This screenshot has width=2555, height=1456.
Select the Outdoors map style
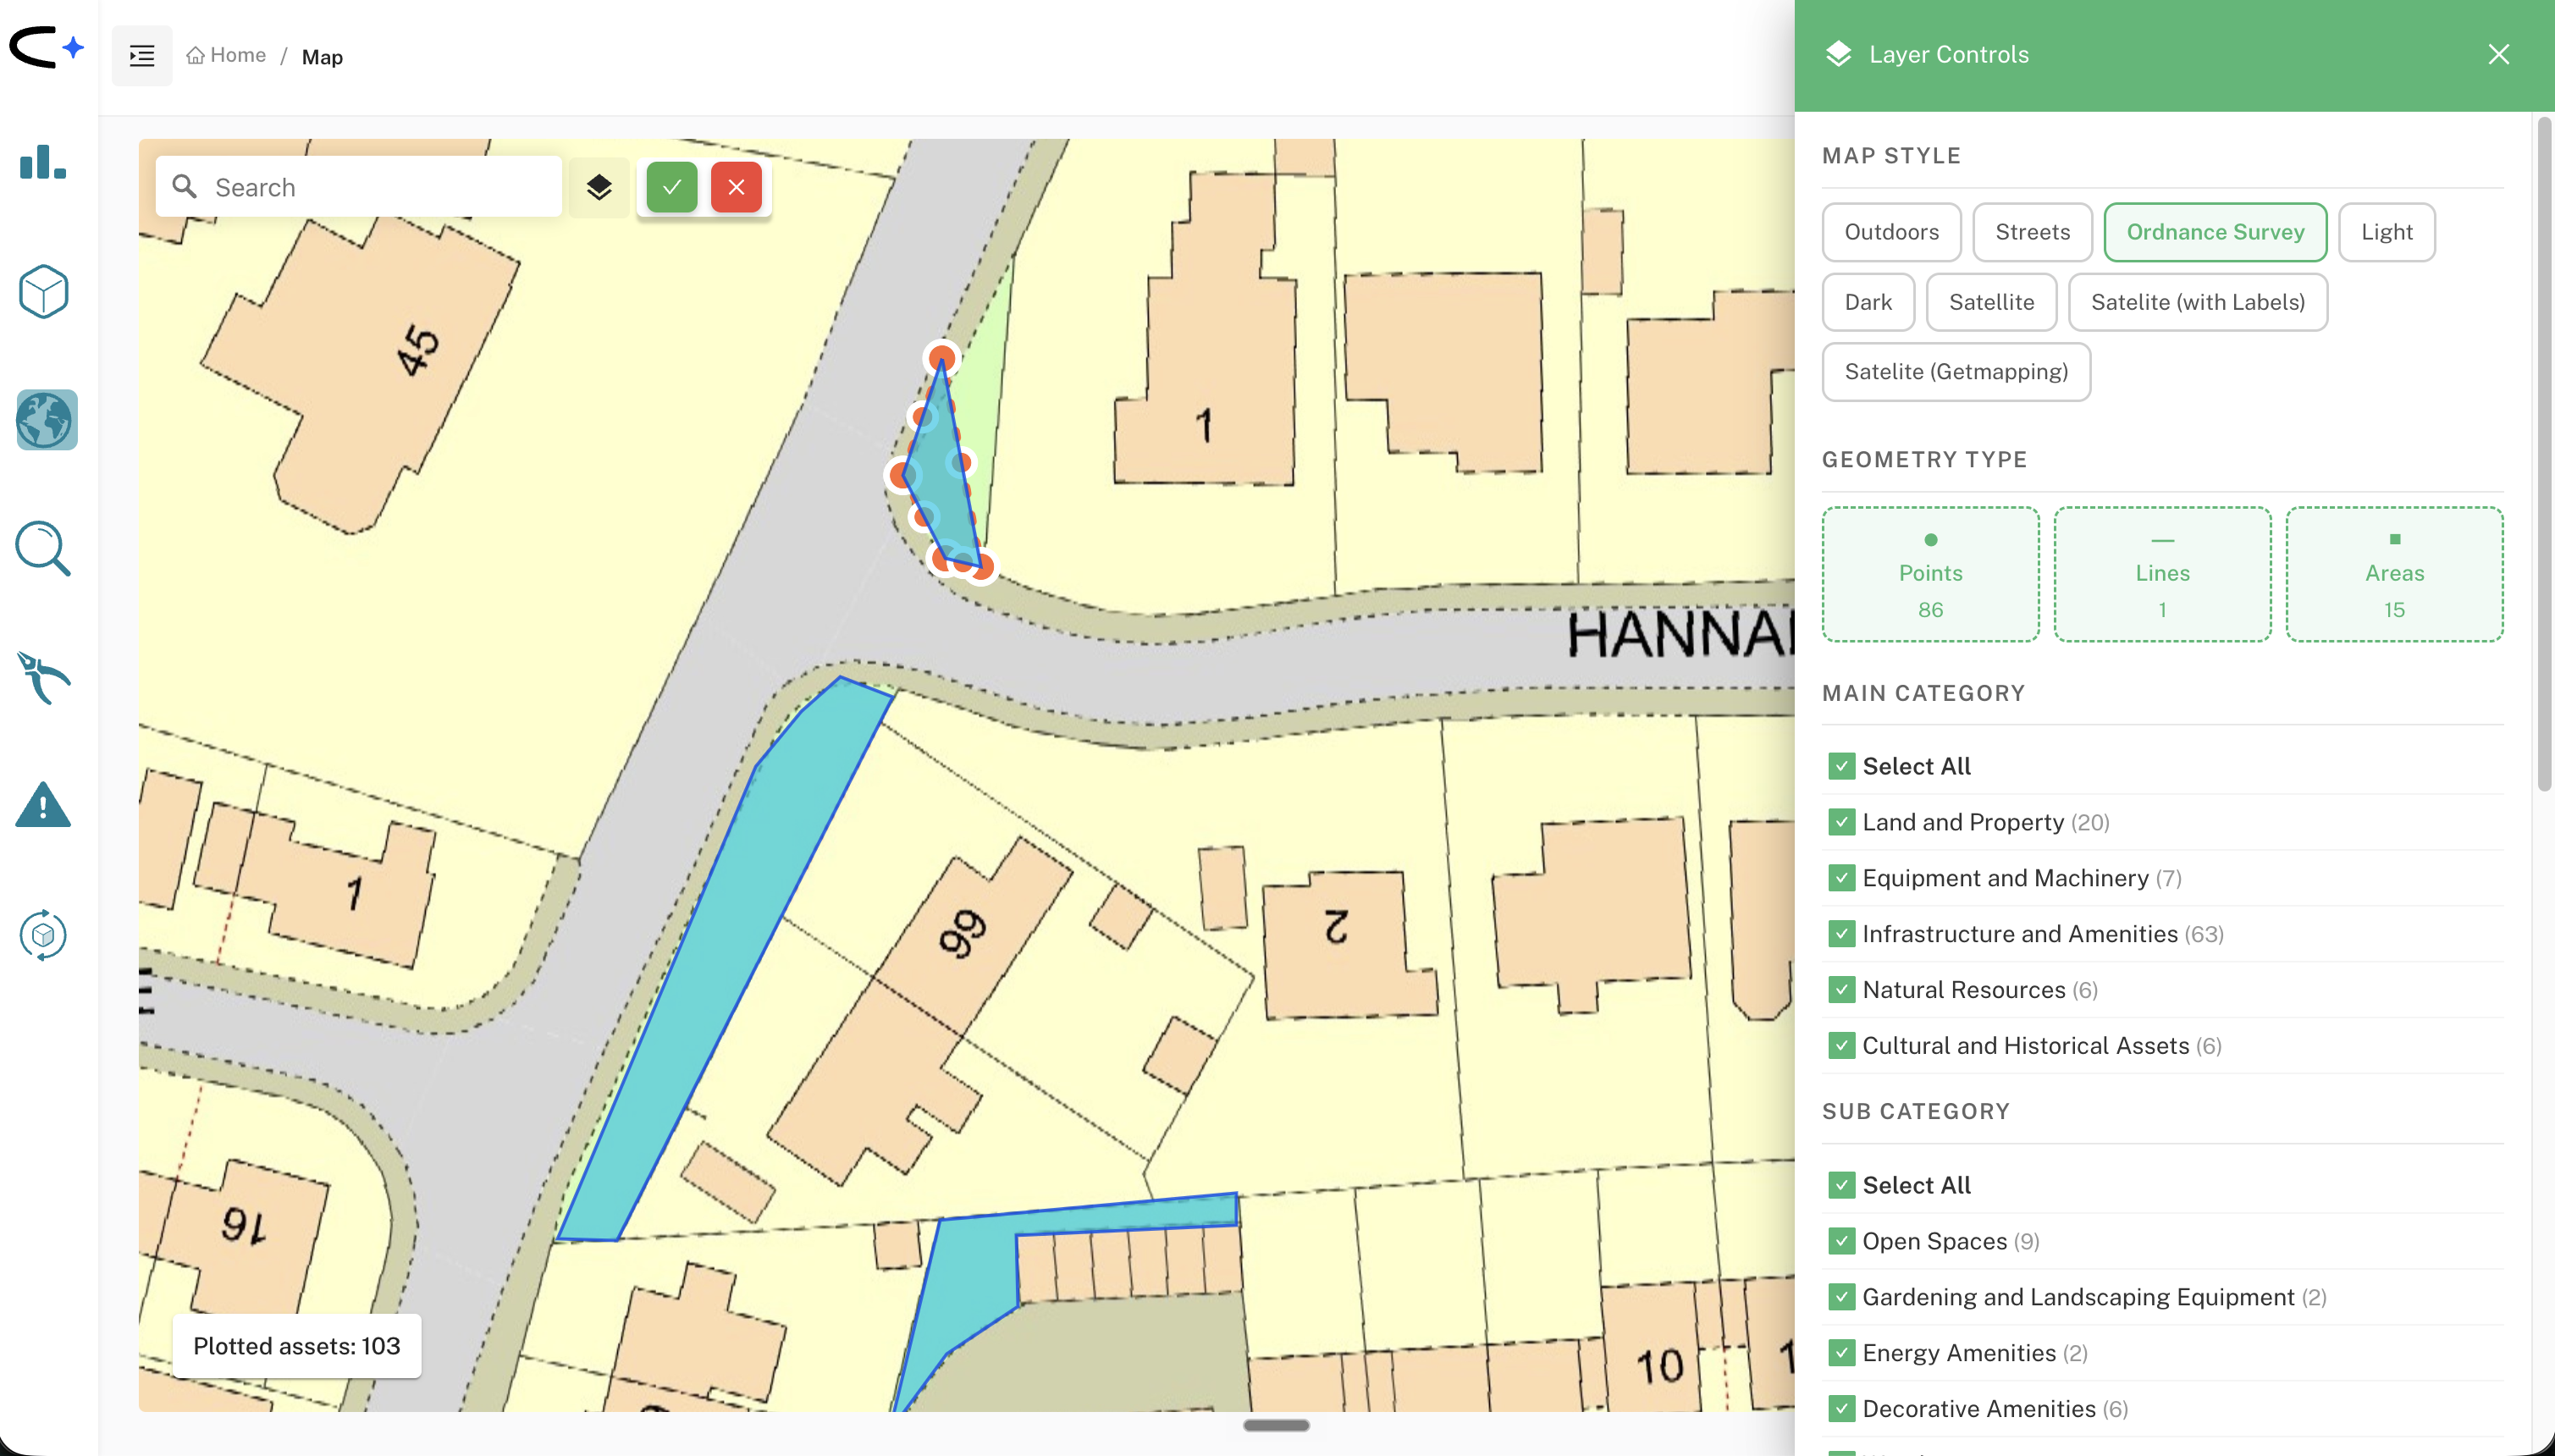coord(1891,232)
